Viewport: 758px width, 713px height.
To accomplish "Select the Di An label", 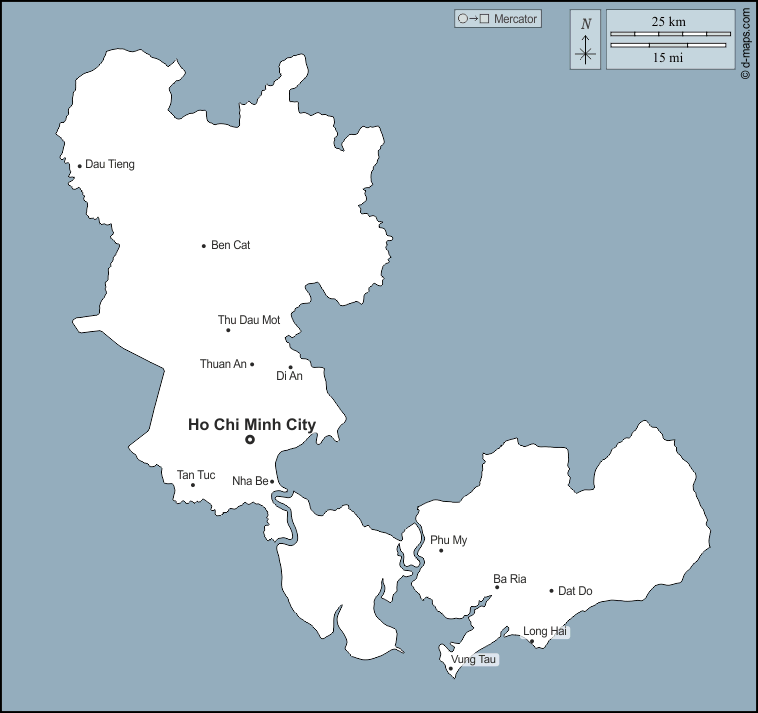I will point(289,376).
